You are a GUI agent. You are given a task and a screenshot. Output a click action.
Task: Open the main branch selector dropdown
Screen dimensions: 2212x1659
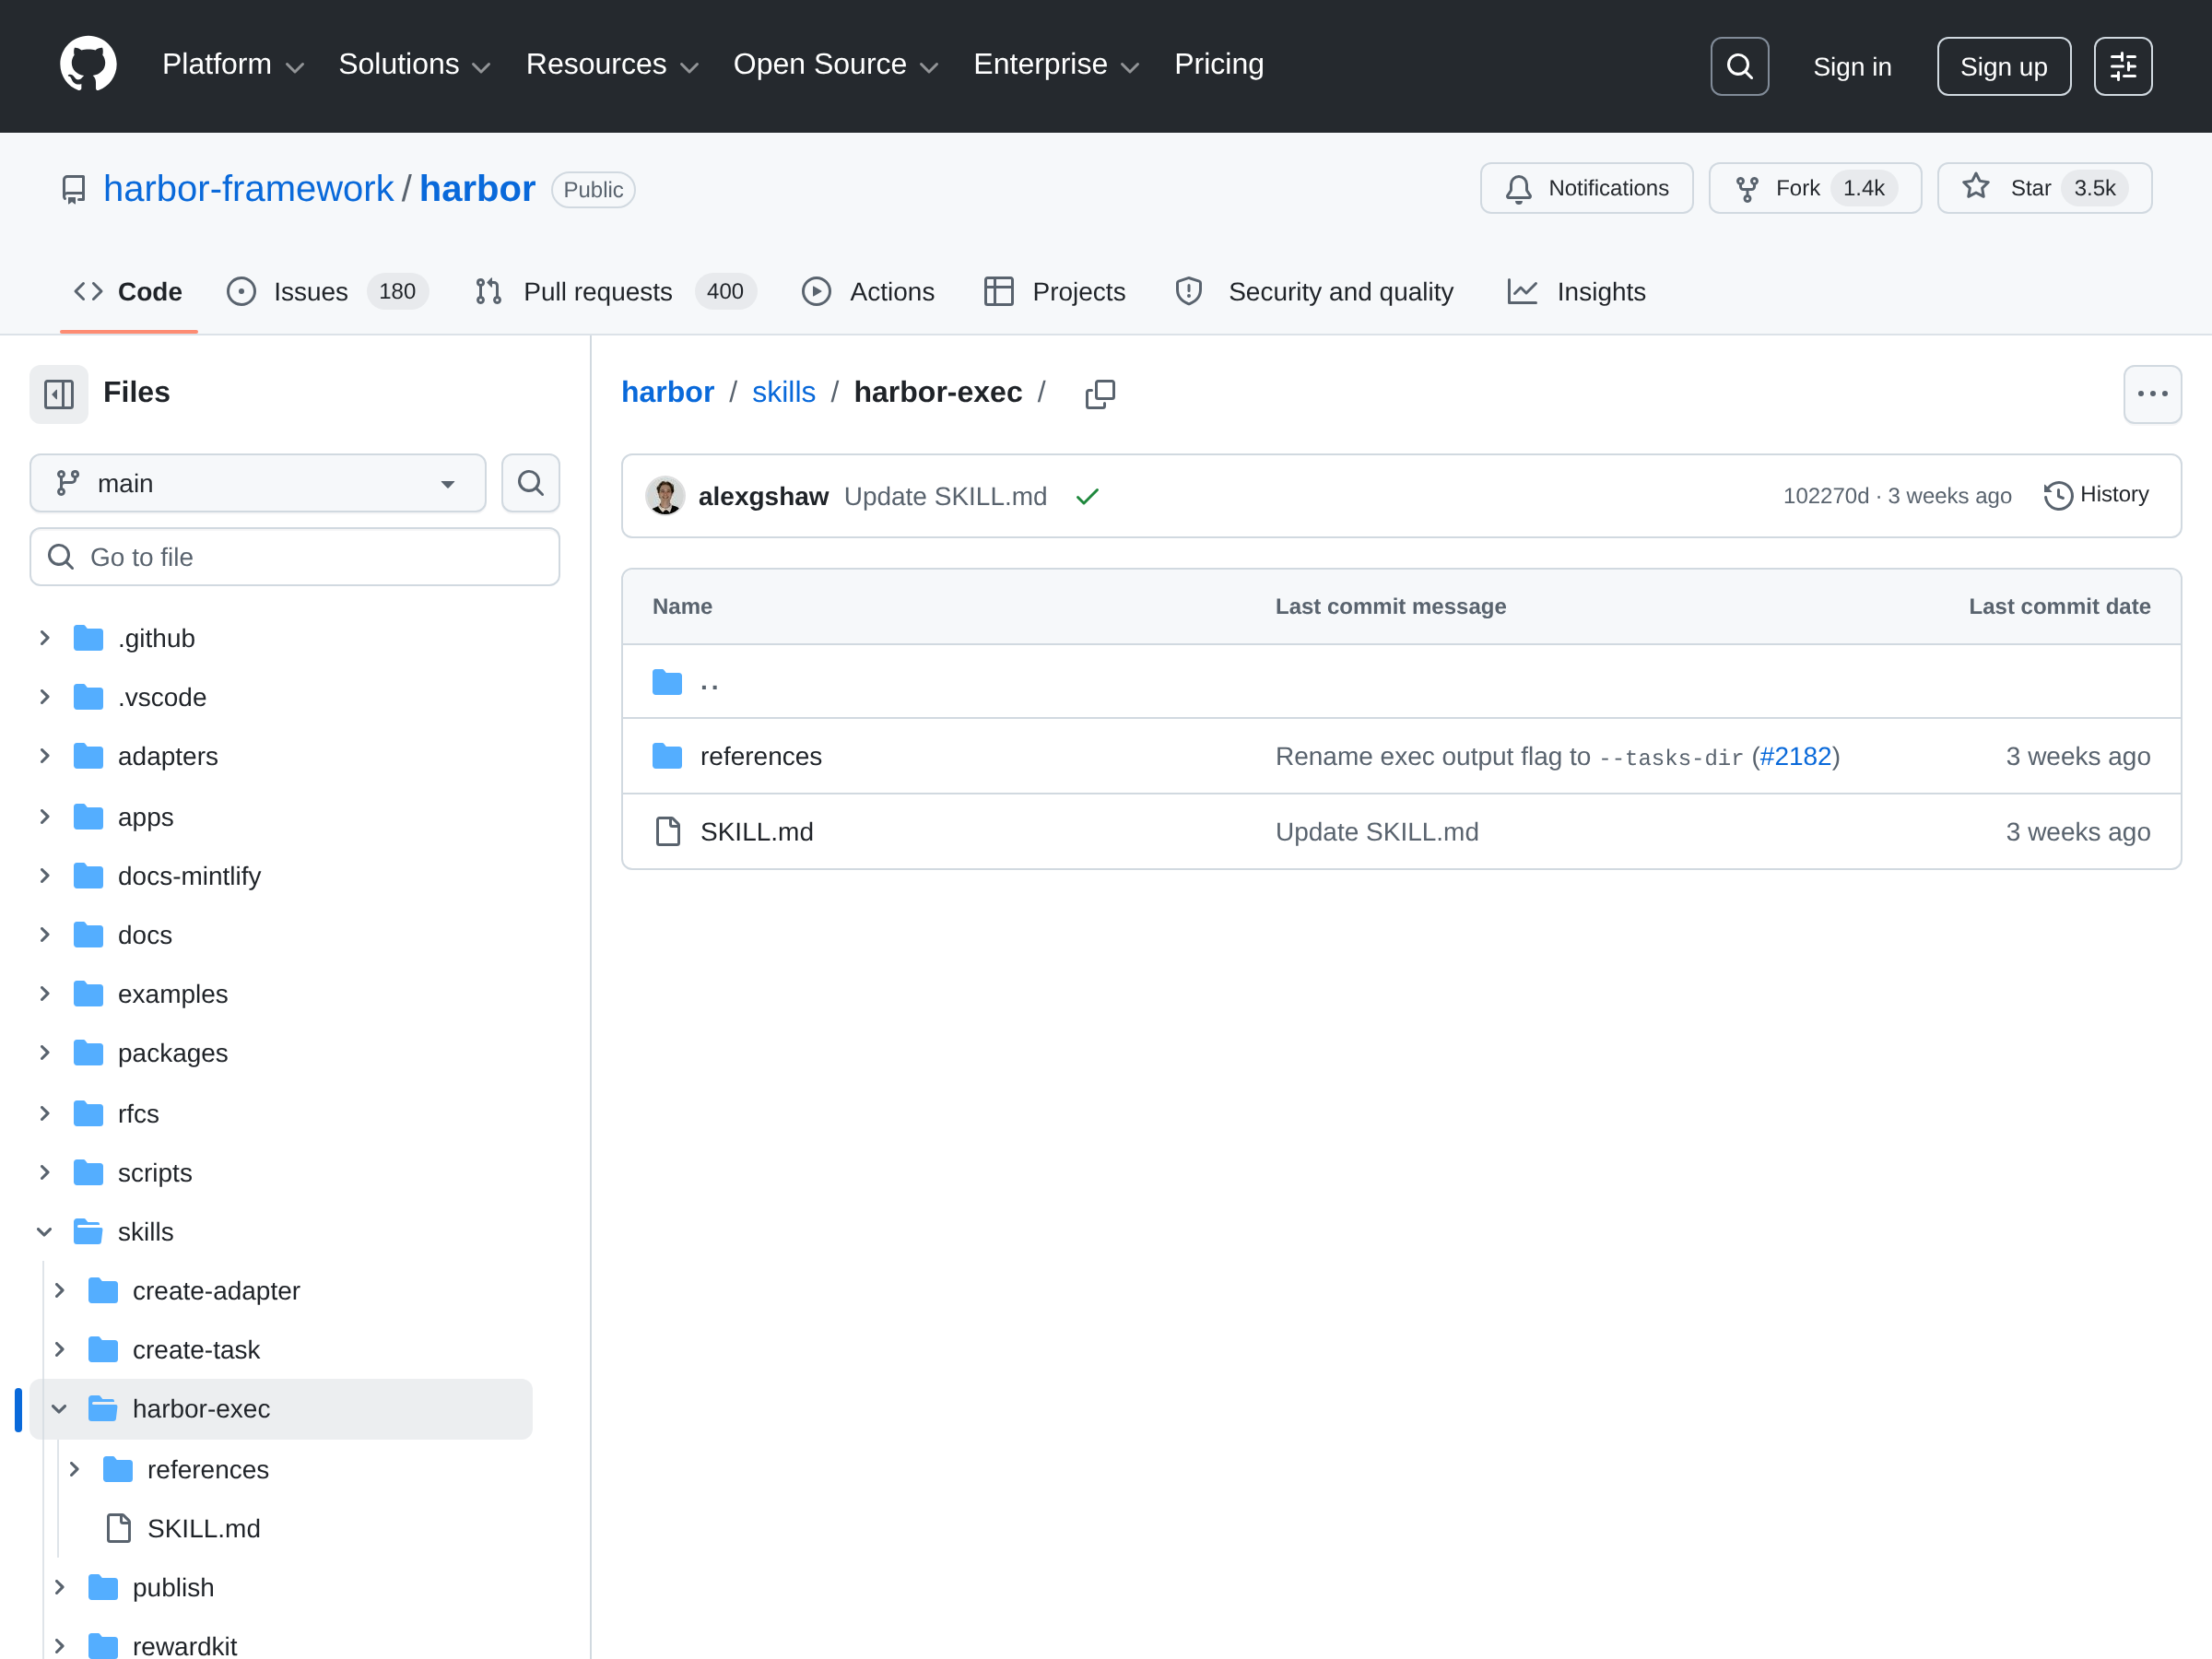tap(258, 484)
